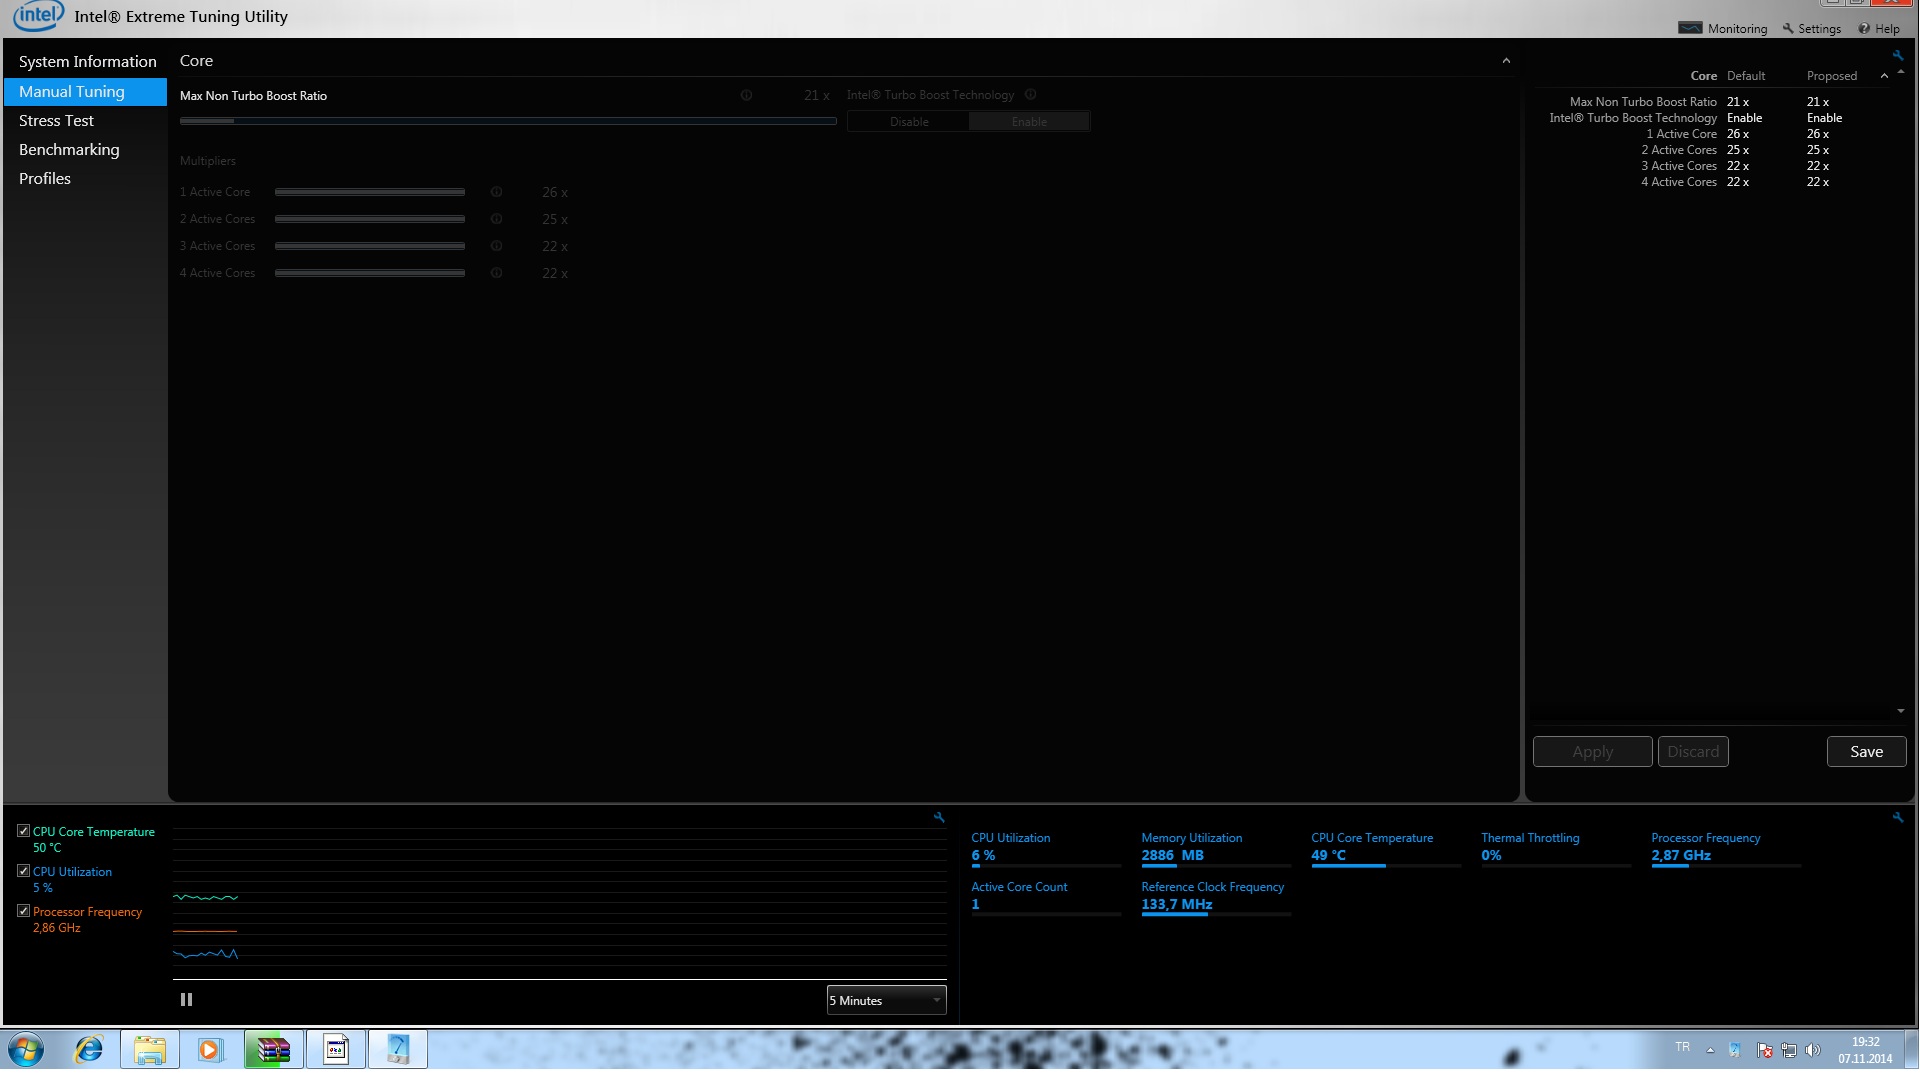Open the Windows Start menu
The image size is (1920, 1080).
pos(26,1050)
